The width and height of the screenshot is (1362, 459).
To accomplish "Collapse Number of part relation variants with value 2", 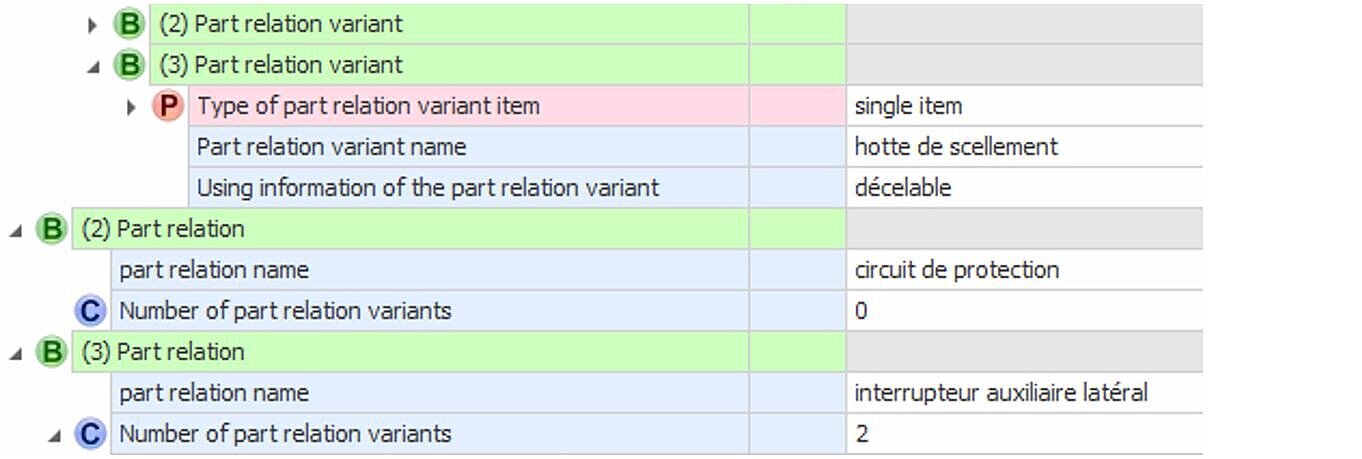I will (x=55, y=435).
